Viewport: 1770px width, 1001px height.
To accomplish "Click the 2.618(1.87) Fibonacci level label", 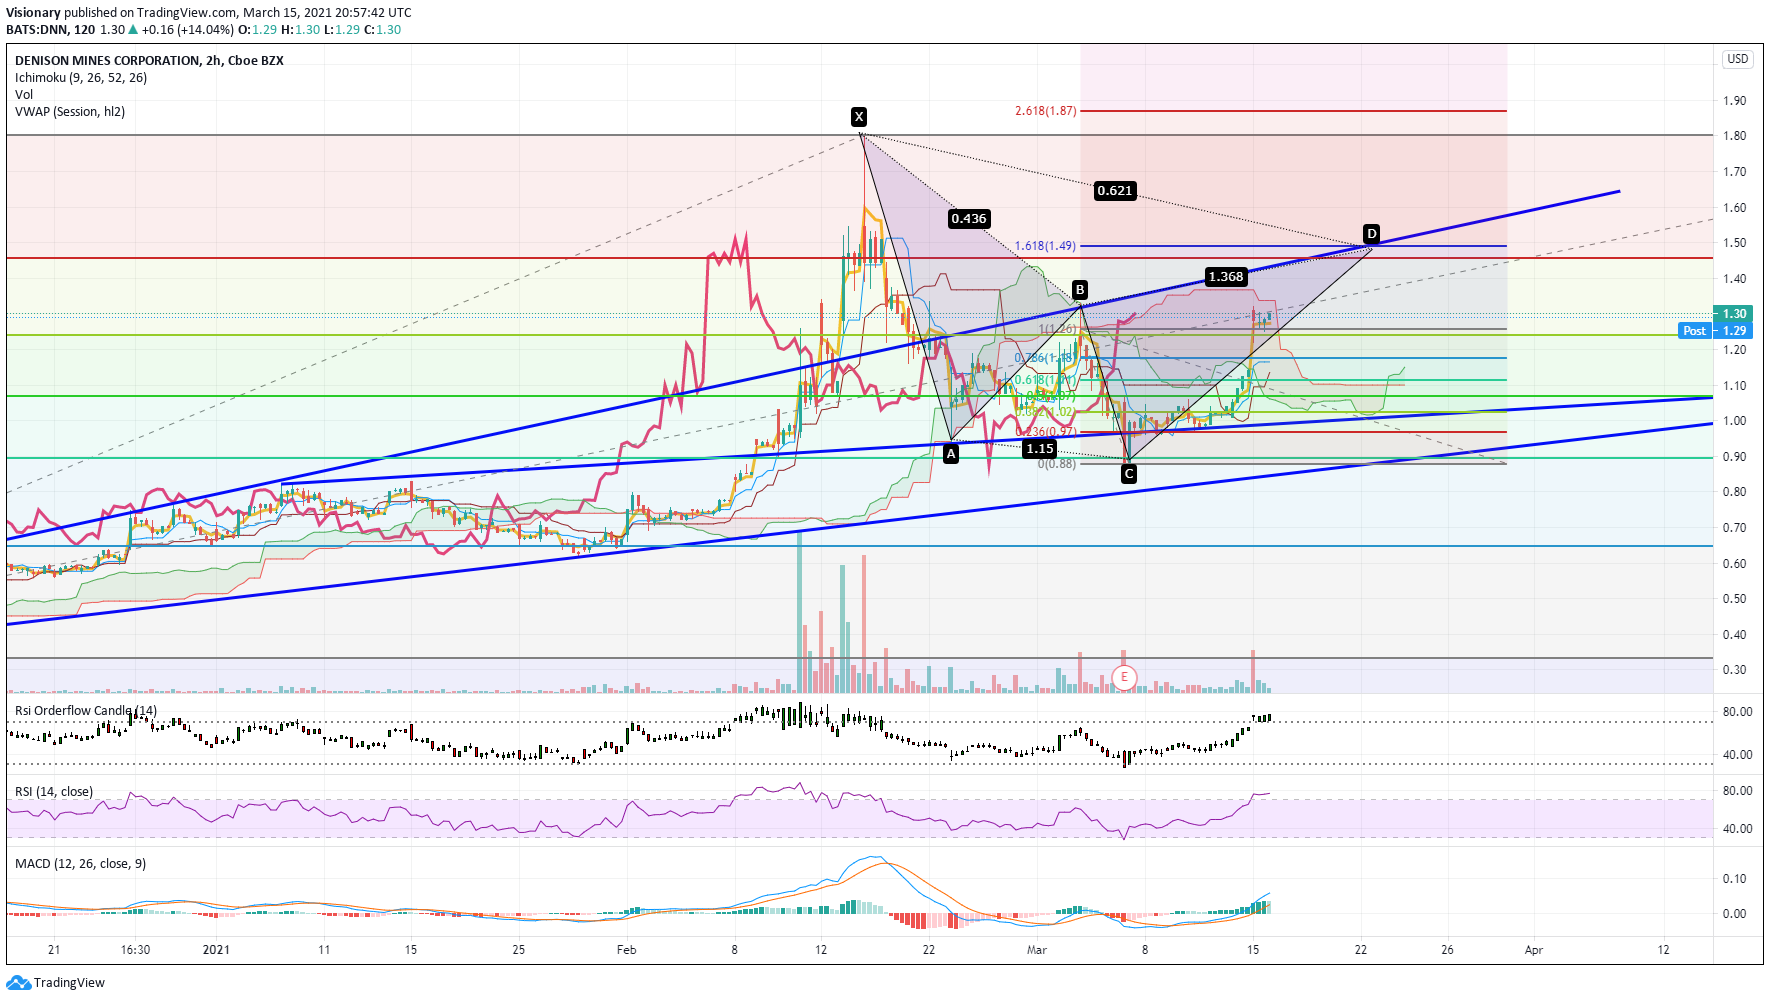I will coord(1046,111).
